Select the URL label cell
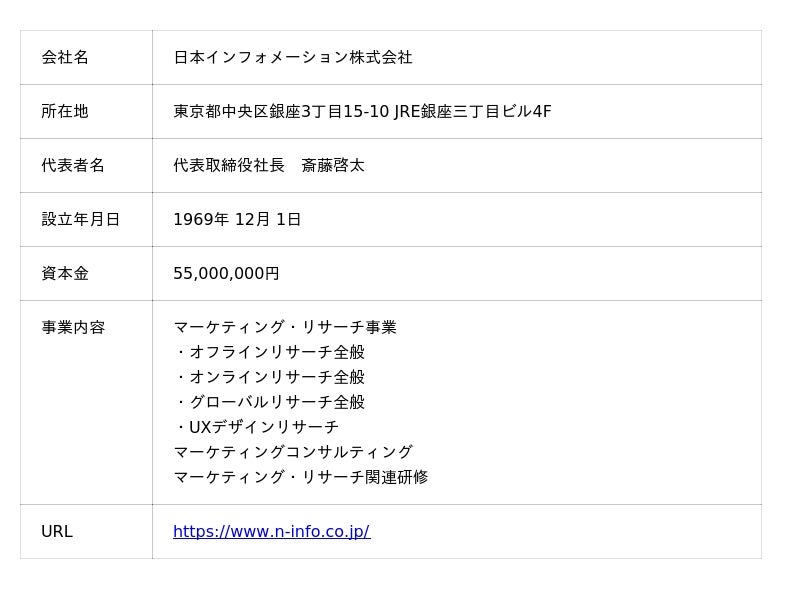800x589 pixels. point(57,532)
